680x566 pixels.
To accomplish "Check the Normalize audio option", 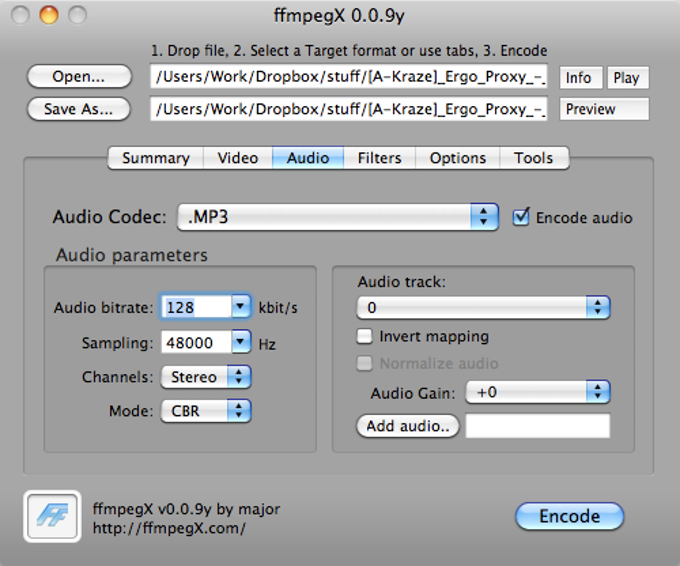I will click(366, 364).
